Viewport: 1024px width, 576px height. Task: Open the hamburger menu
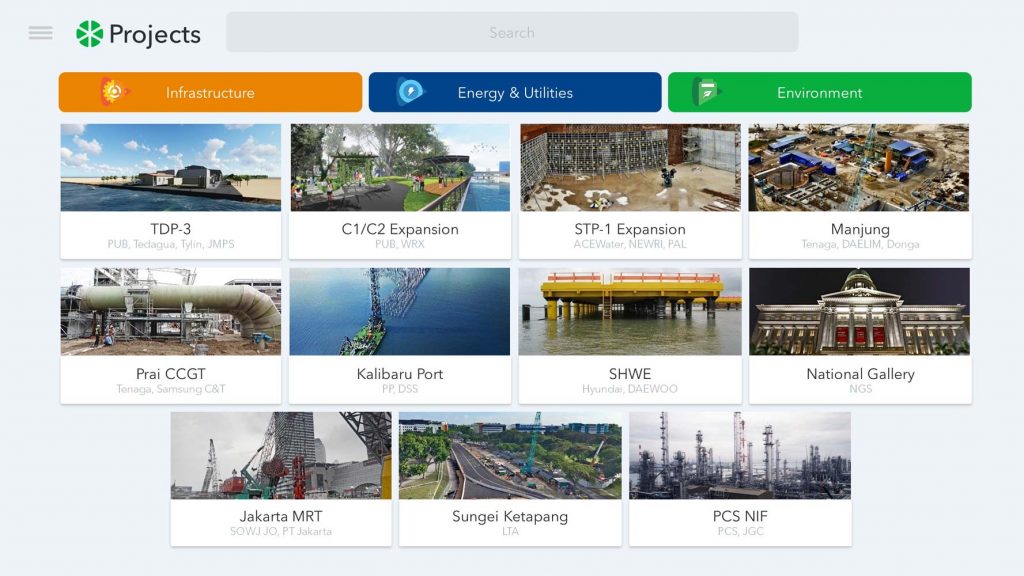point(40,33)
